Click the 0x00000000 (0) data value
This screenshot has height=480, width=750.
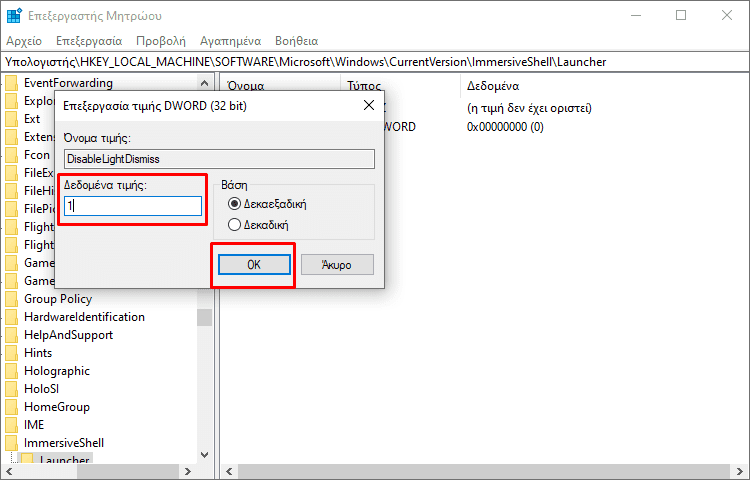pyautogui.click(x=505, y=127)
